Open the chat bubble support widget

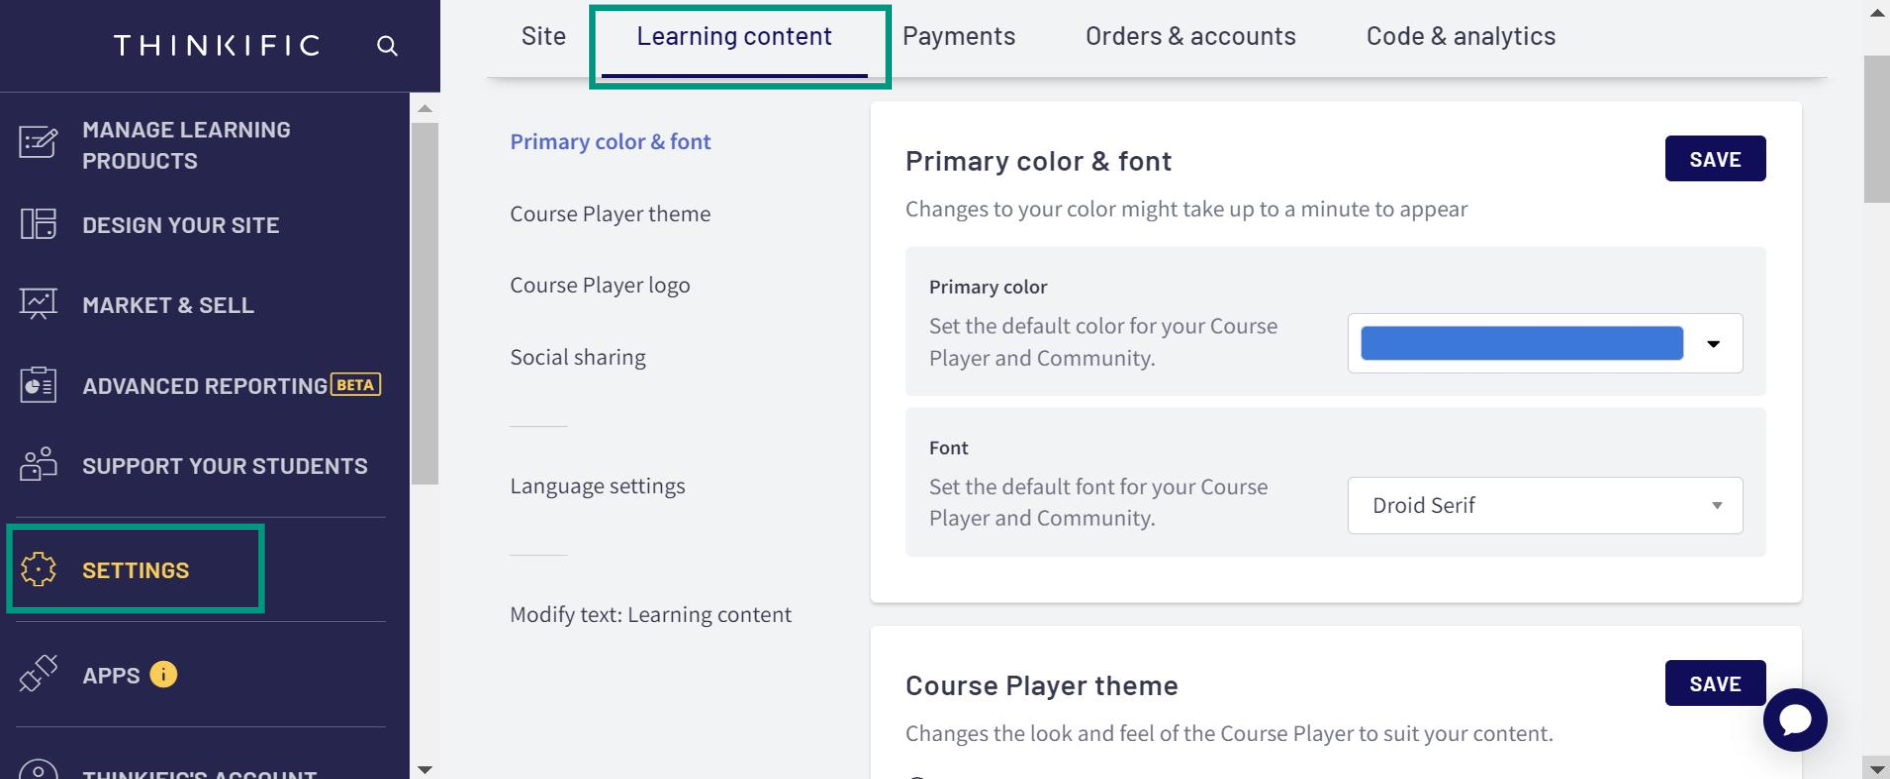point(1795,720)
